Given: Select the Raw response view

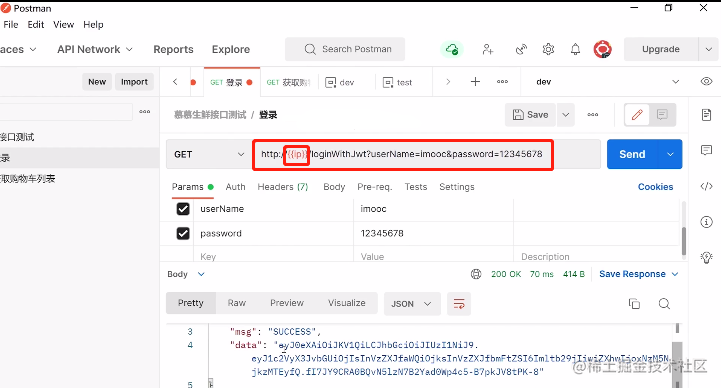Looking at the screenshot, I should (x=236, y=303).
